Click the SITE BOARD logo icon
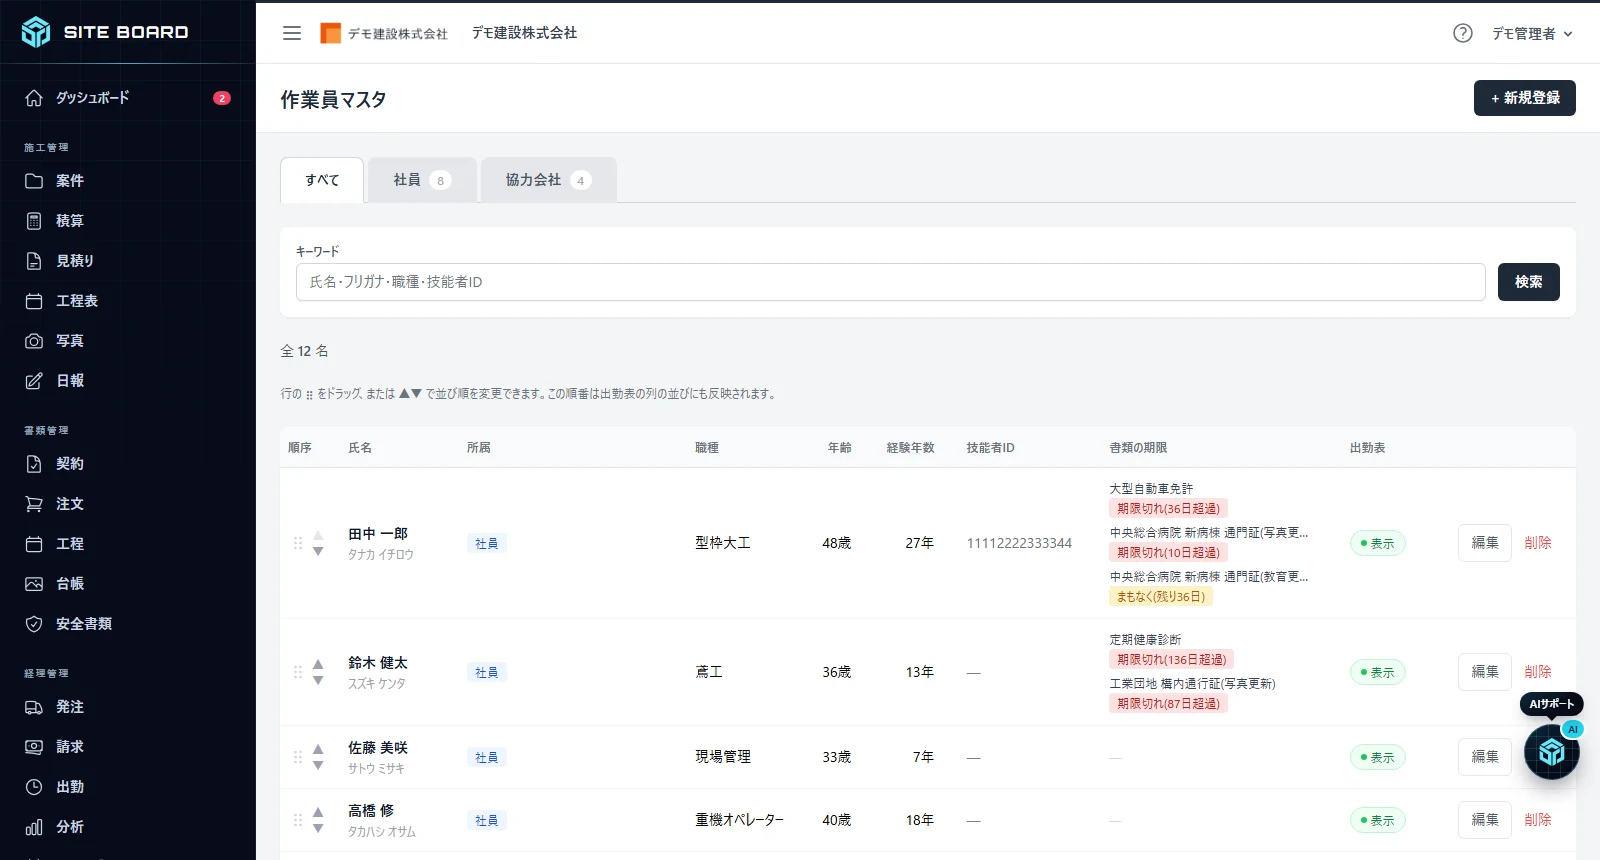The width and height of the screenshot is (1600, 860). click(x=36, y=32)
